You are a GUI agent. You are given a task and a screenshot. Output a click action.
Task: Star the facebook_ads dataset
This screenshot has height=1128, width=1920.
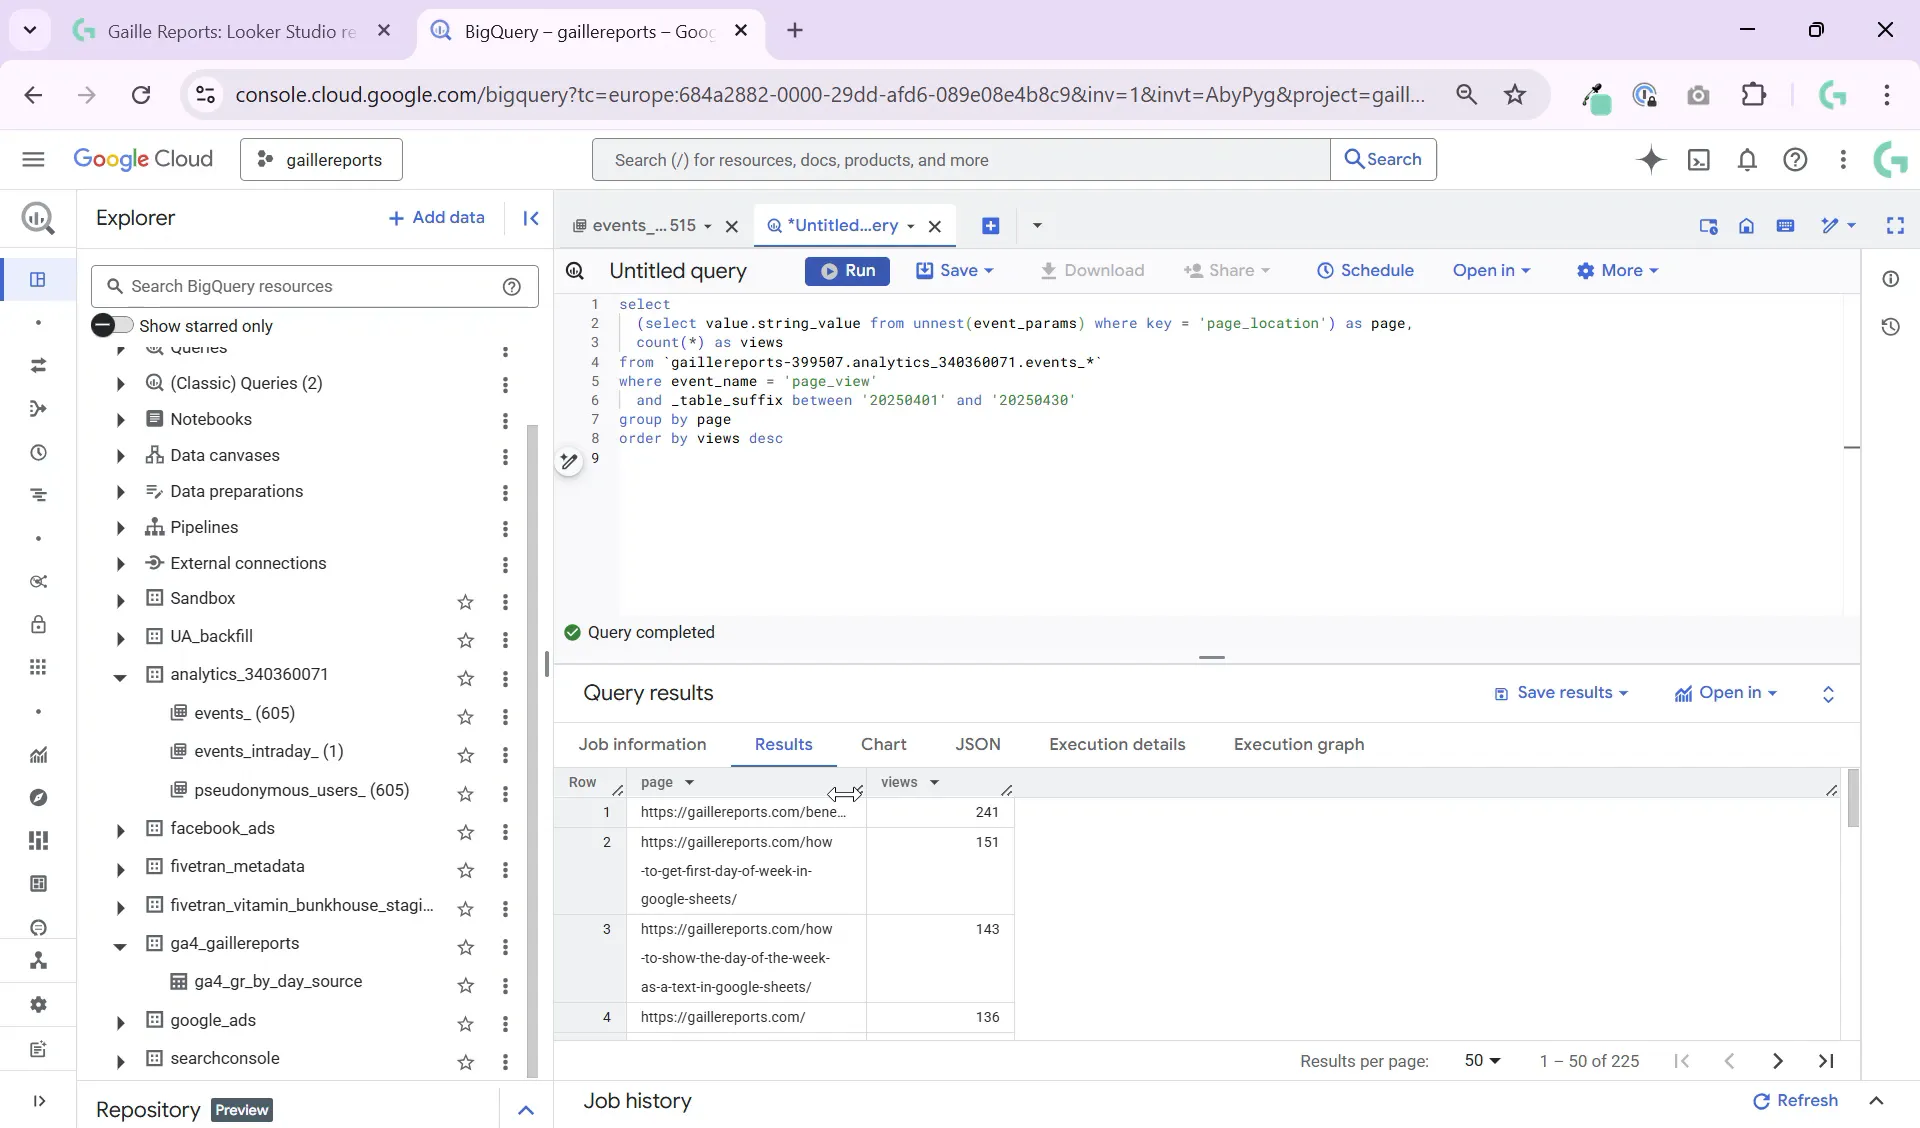pyautogui.click(x=466, y=832)
